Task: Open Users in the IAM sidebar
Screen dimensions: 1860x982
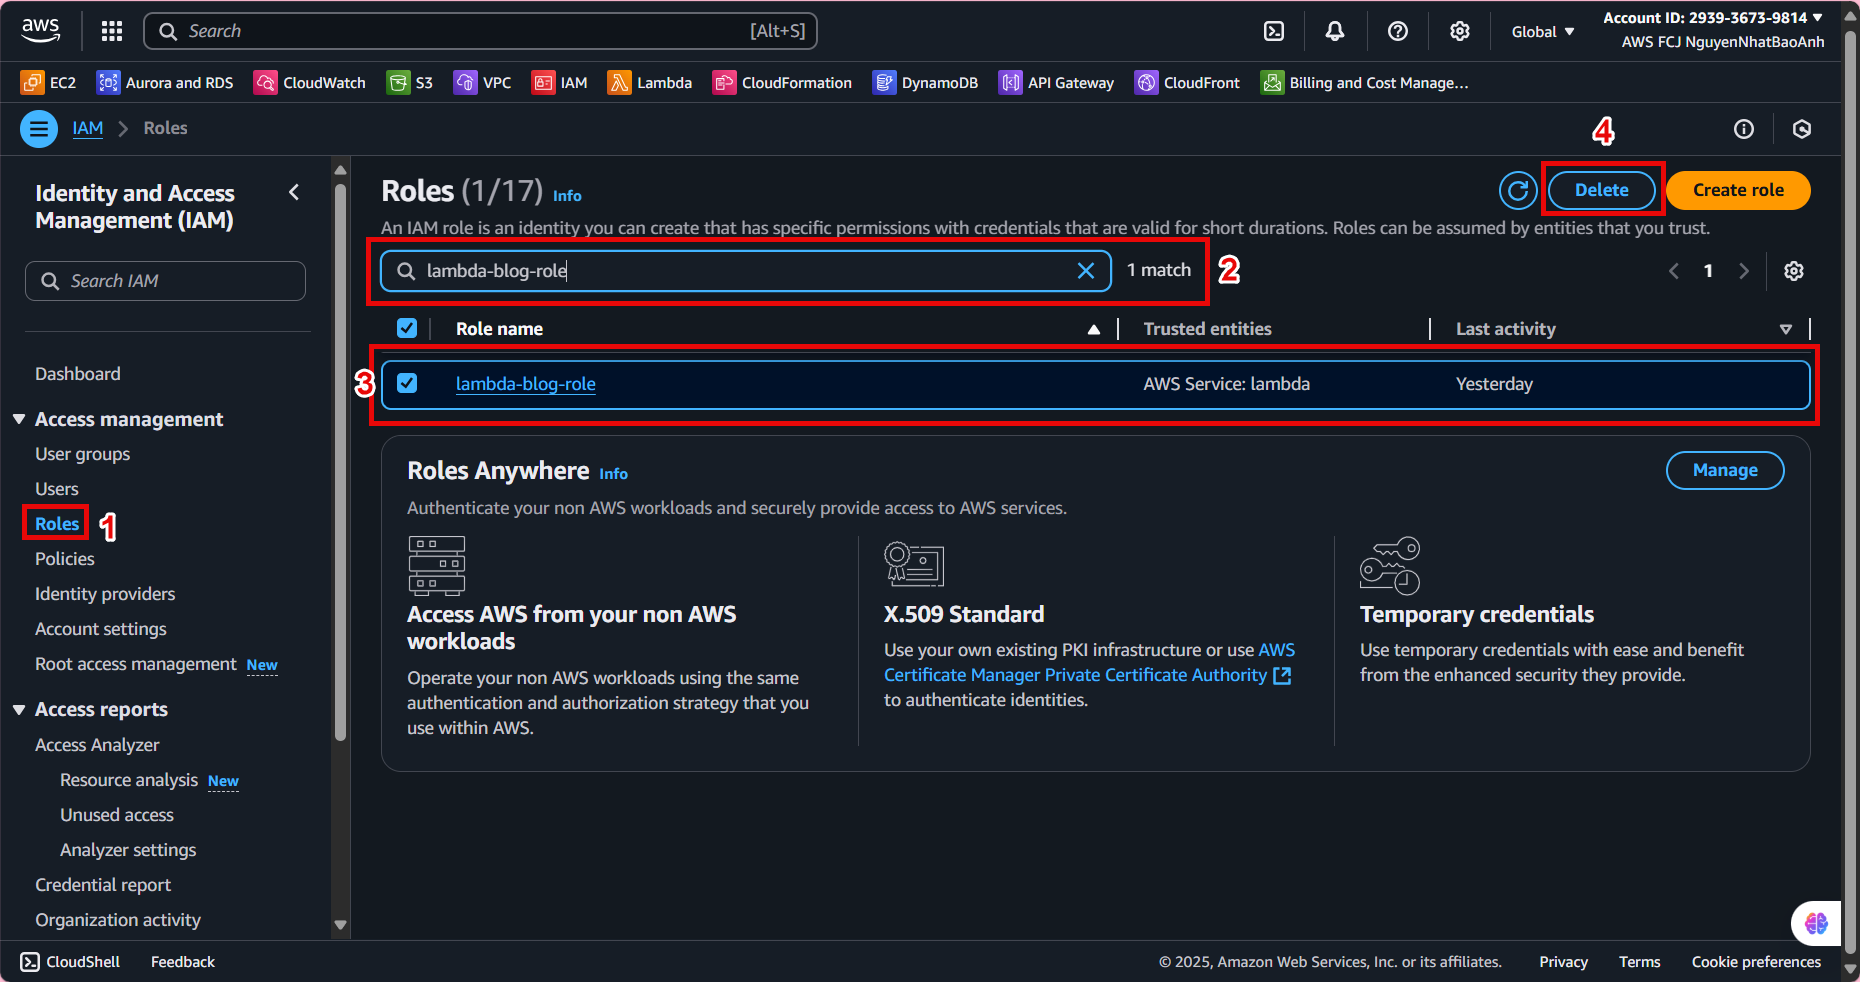Action: (x=57, y=489)
